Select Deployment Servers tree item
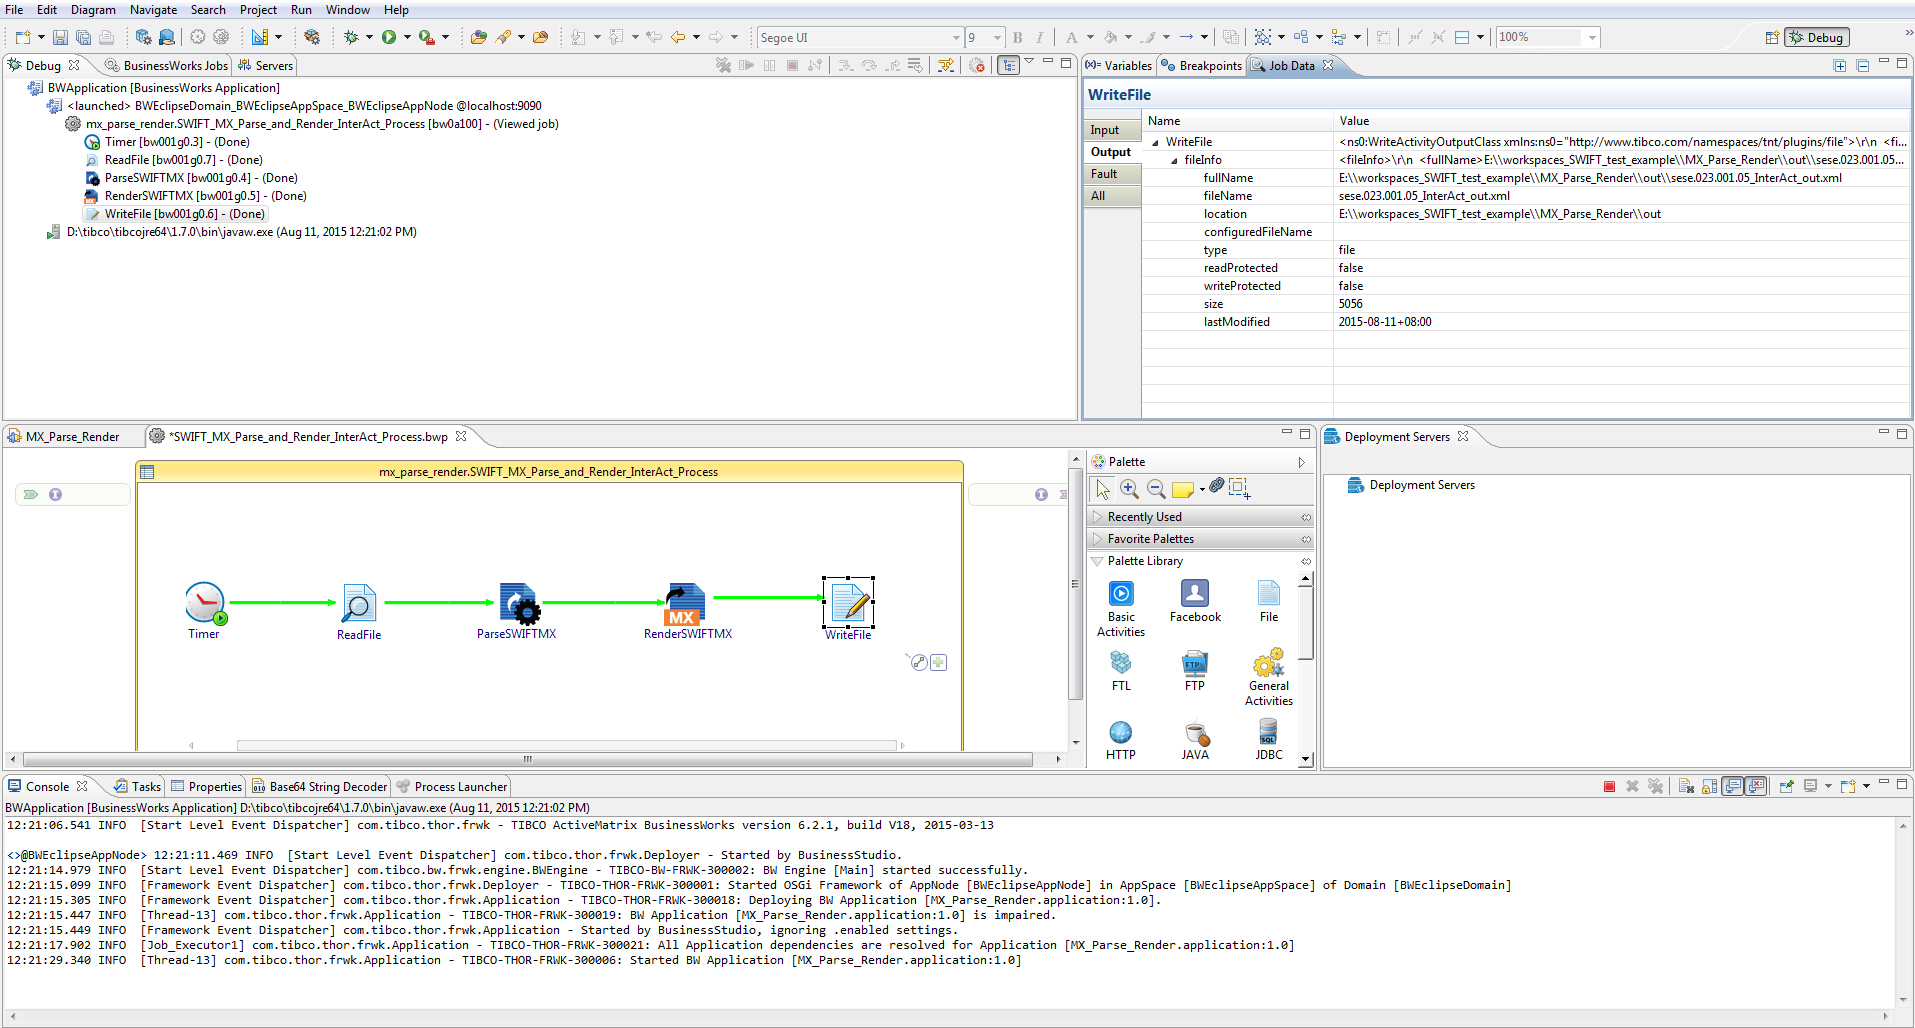This screenshot has width=1915, height=1028. pyautogui.click(x=1411, y=485)
